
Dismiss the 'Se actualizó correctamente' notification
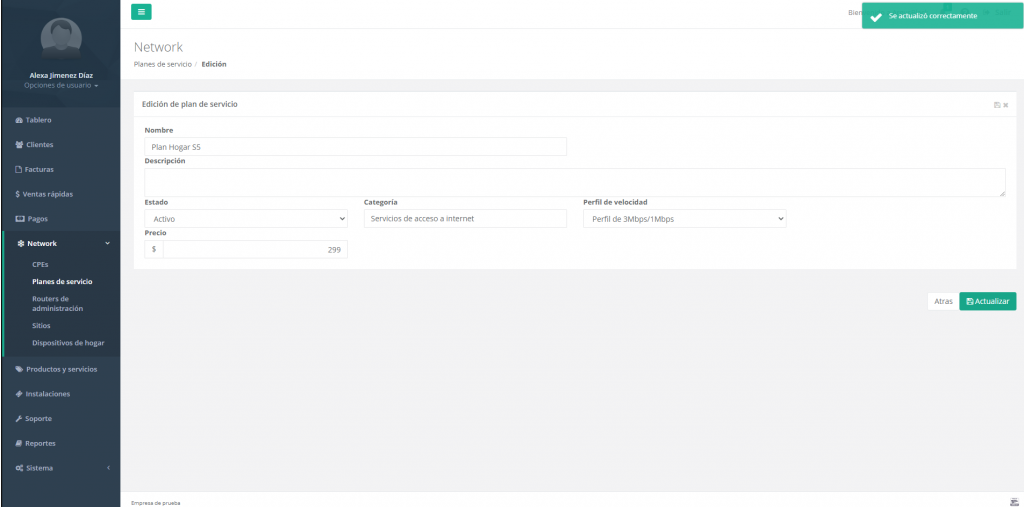942,16
